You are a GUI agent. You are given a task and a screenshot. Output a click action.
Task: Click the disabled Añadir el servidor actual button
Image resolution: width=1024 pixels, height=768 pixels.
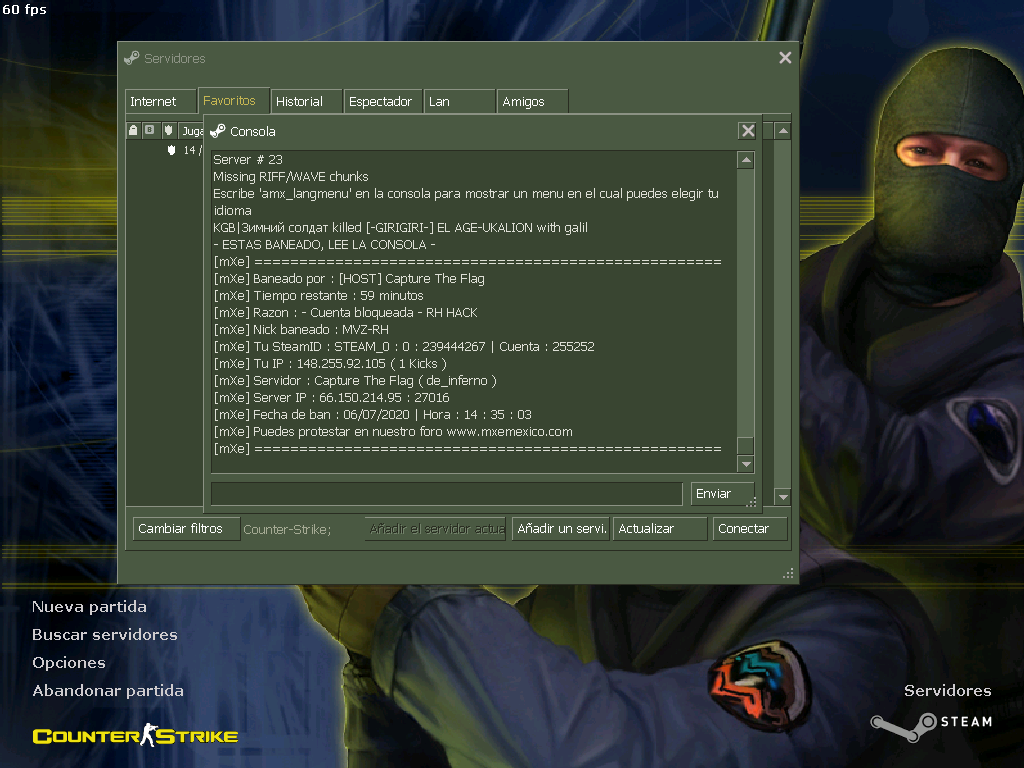point(436,528)
